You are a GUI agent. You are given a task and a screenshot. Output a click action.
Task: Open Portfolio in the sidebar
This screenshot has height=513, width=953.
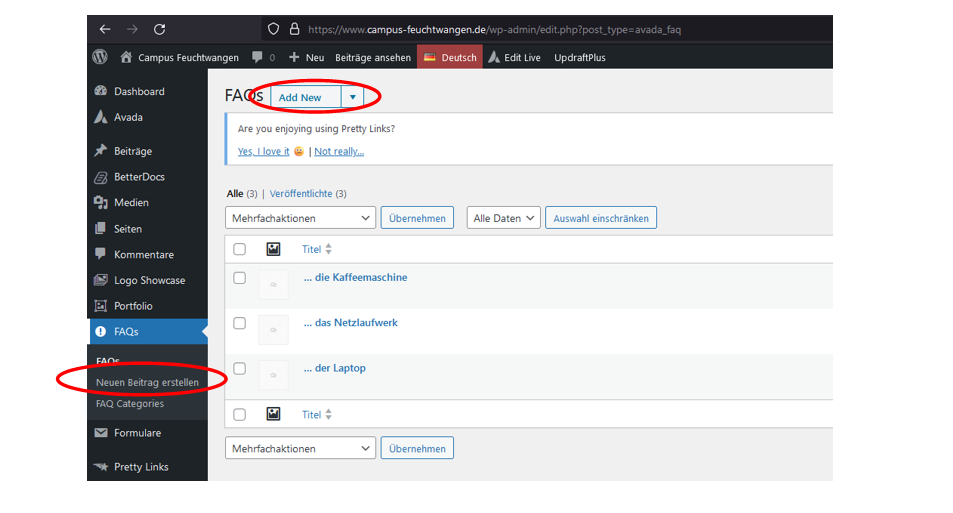point(133,306)
